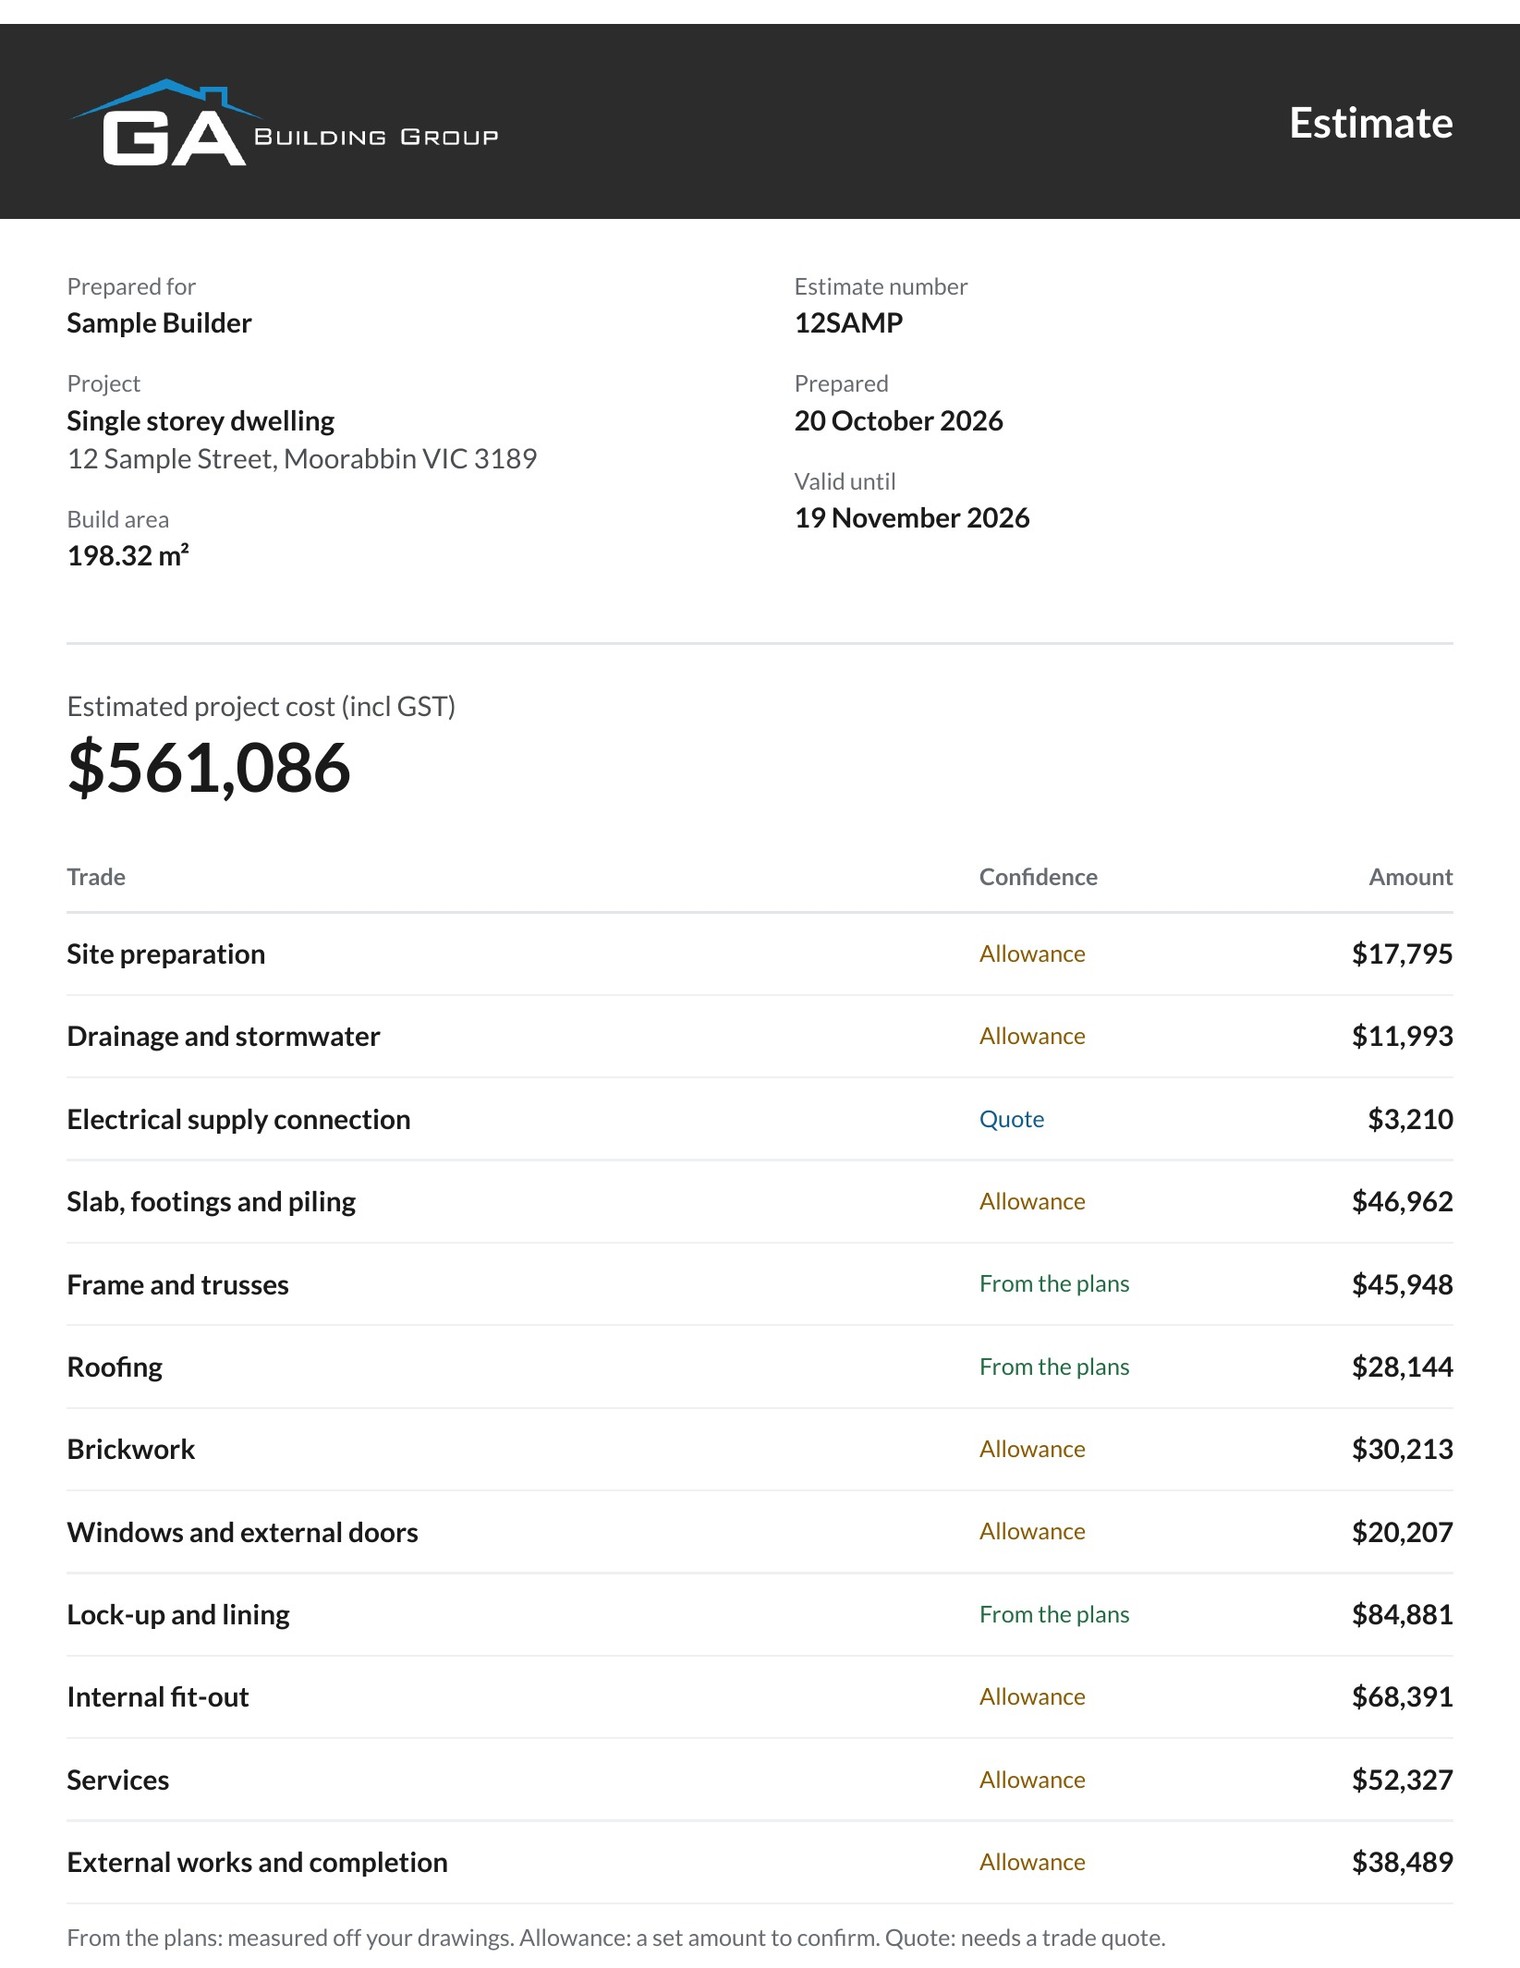Click the Confidence column header

pyautogui.click(x=1038, y=877)
